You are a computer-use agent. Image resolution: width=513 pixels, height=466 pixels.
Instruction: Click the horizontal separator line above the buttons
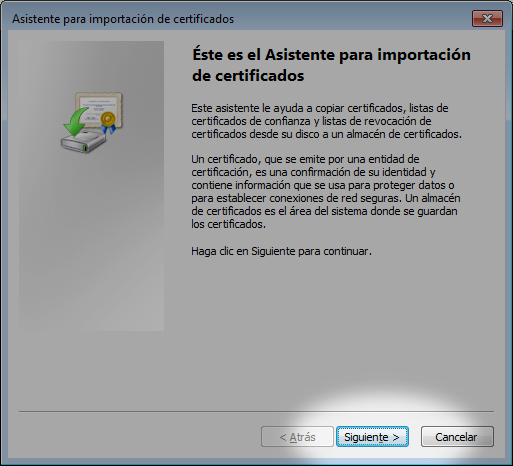coord(256,411)
